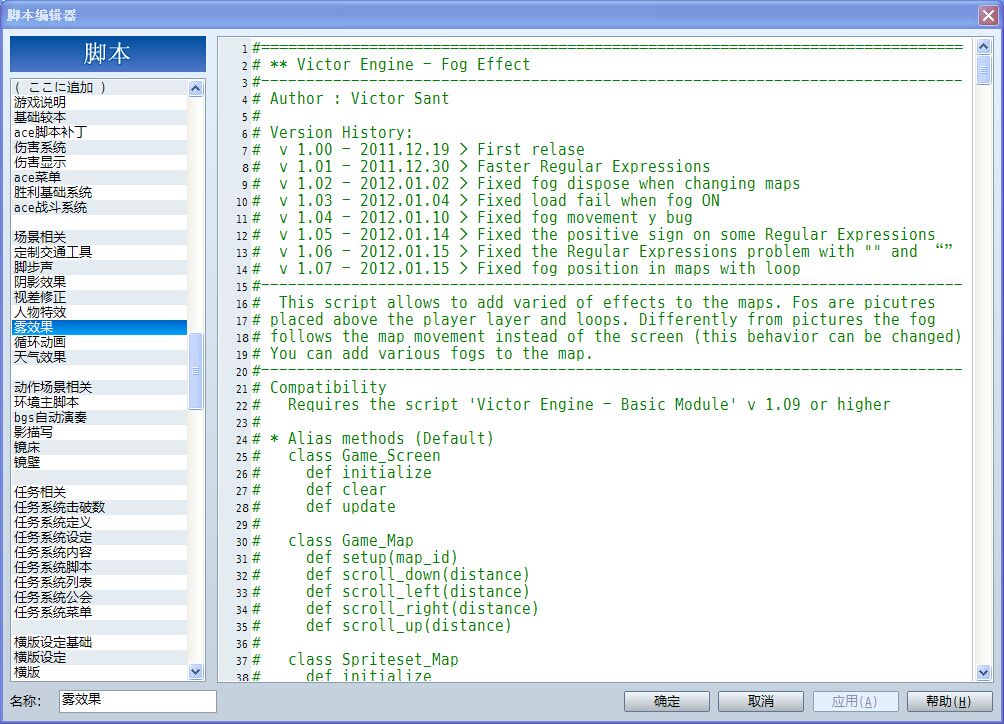Select the 游戏说明 script
This screenshot has height=724, width=1004.
(x=100, y=102)
